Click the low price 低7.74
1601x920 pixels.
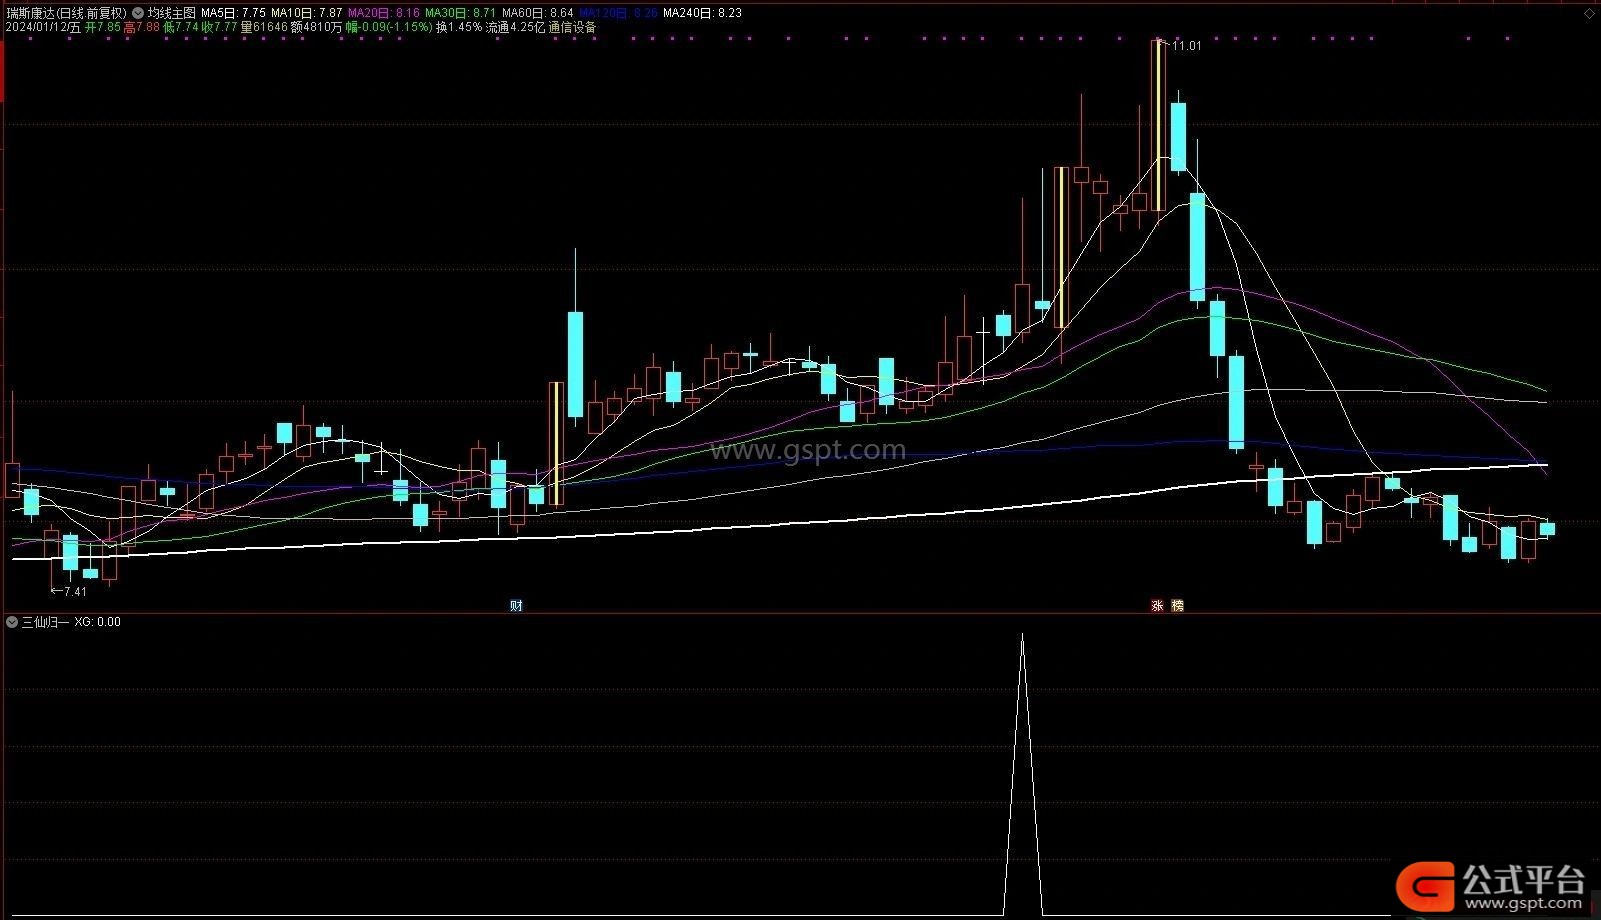180,27
